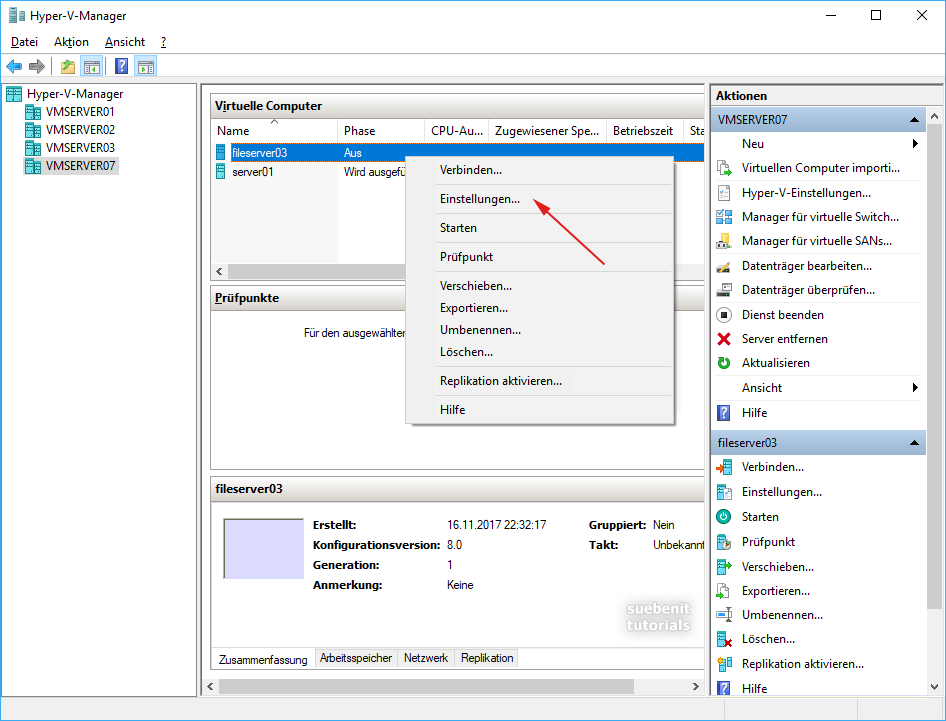The width and height of the screenshot is (946, 721).
Task: Click the Prüfpunkt icon in Aktionen
Action: pyautogui.click(x=724, y=542)
